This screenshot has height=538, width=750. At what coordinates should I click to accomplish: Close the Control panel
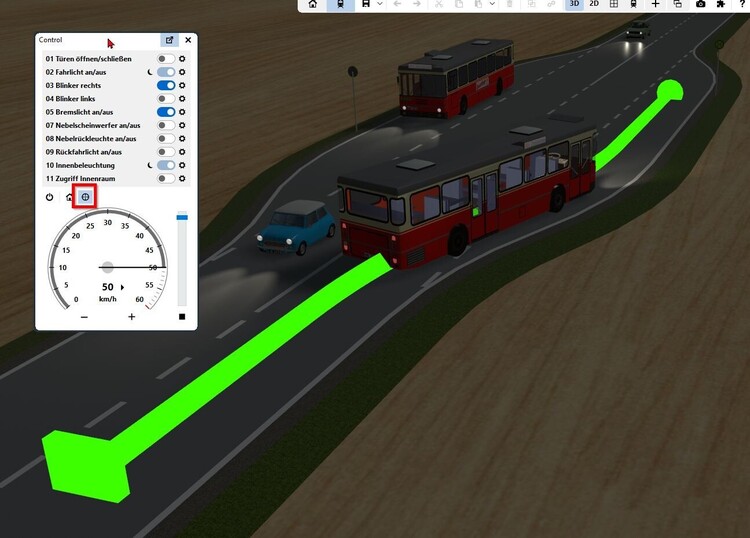point(188,40)
